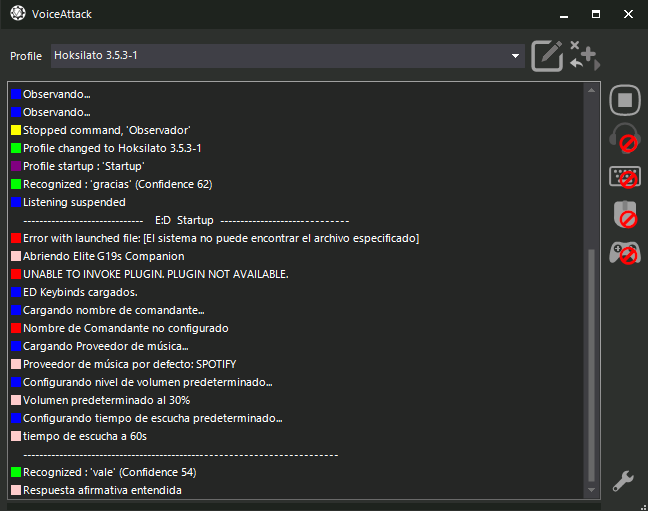Screen dimensions: 648x511
Task: Toggle keyboard shortcuts disabled icon
Action: (625, 177)
